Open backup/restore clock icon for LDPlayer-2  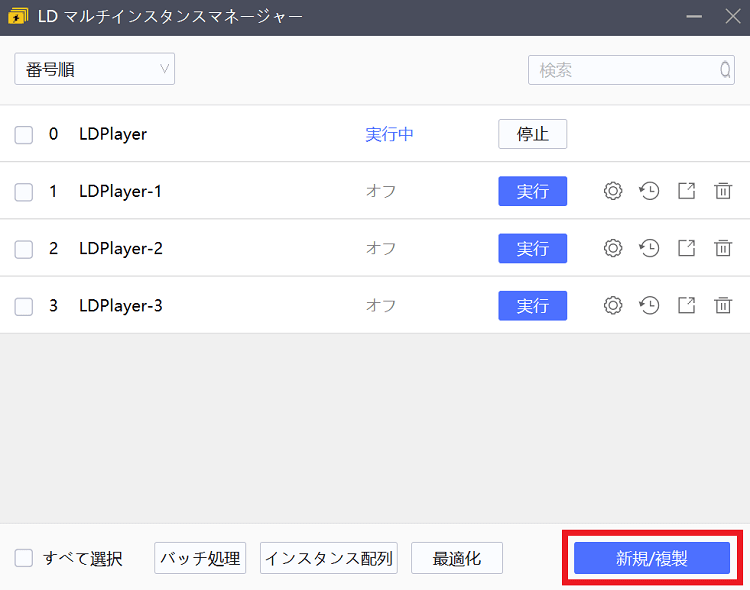point(649,248)
